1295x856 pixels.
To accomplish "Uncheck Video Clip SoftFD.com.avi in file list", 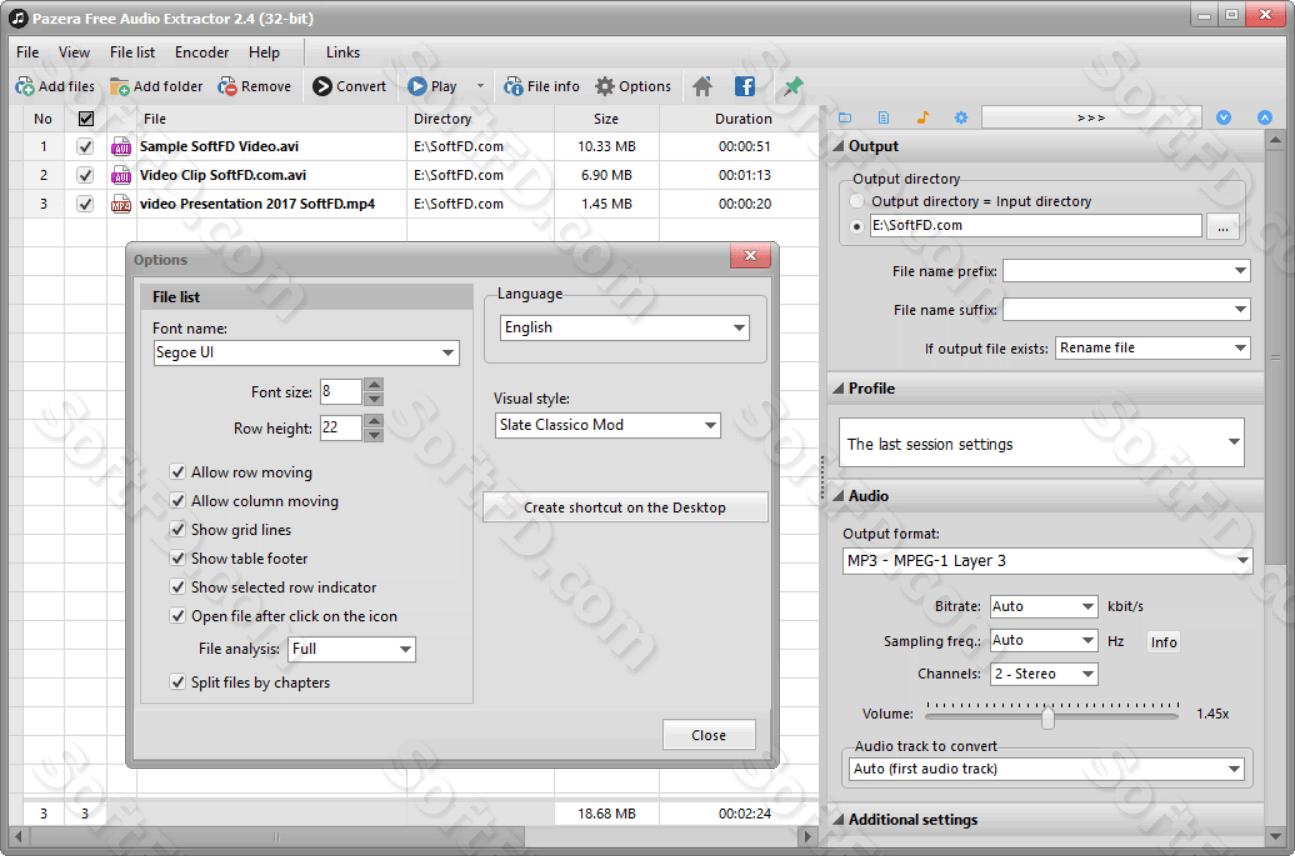I will [86, 174].
